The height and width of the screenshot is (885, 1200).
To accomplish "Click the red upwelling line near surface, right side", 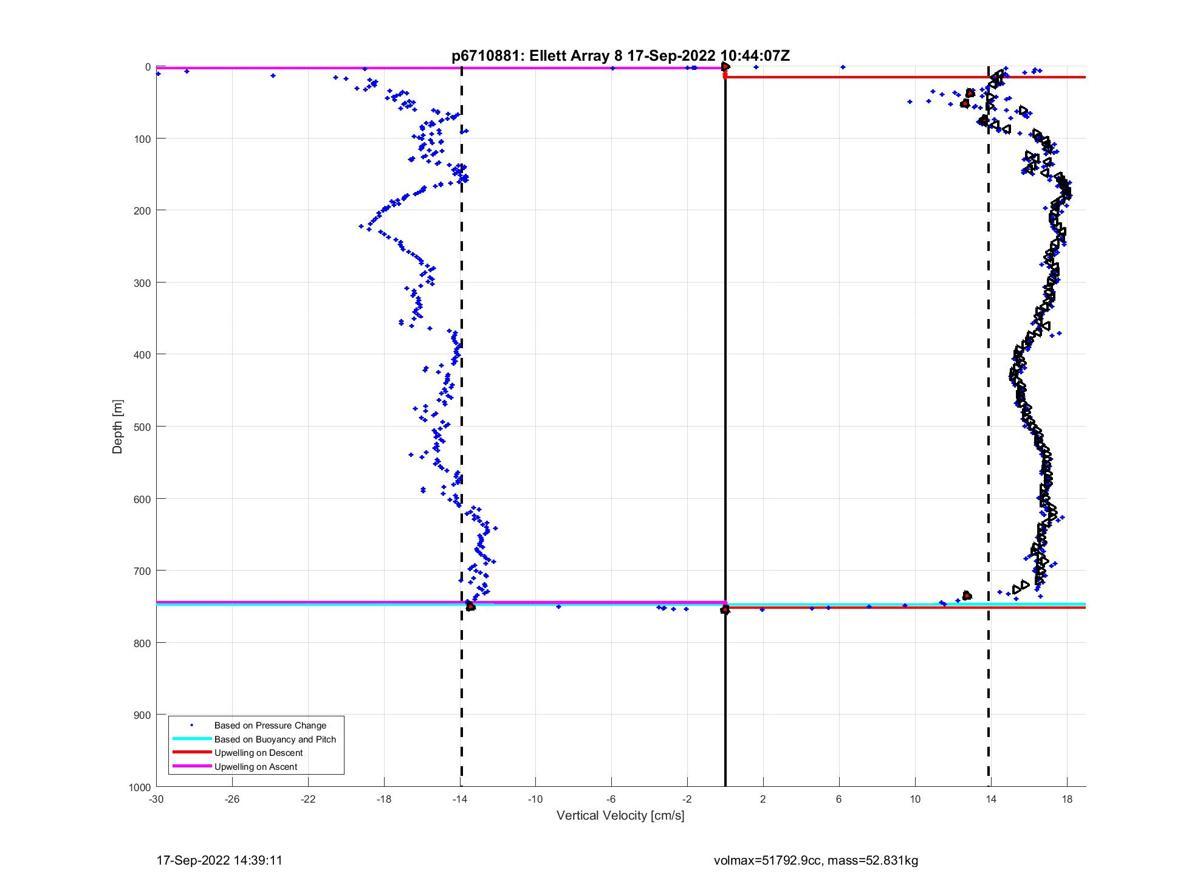I will 905,77.
